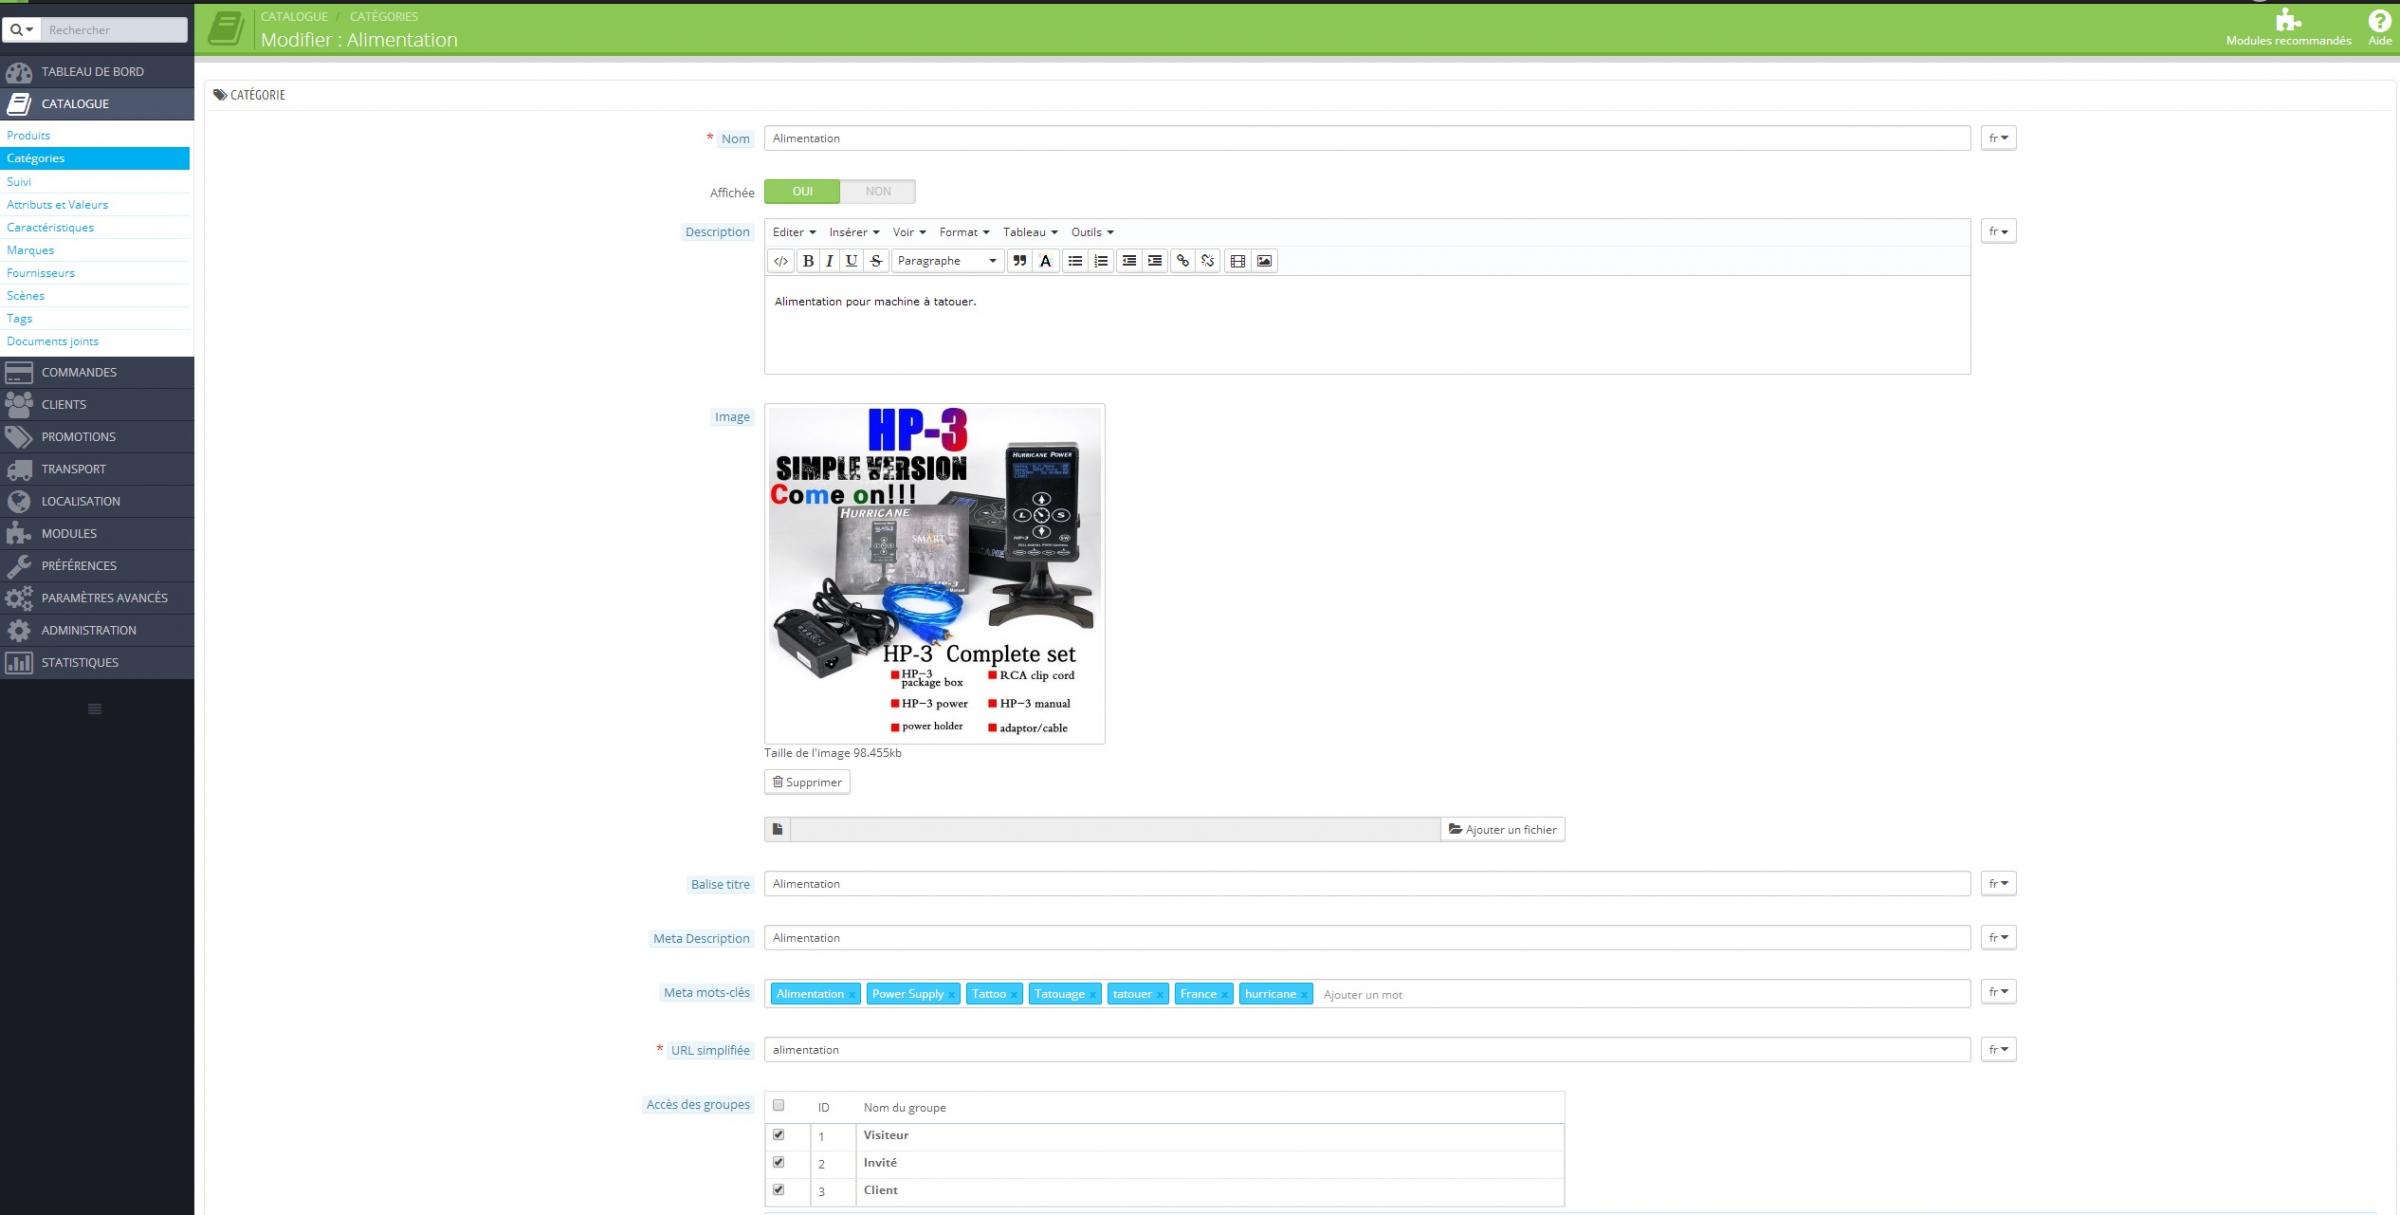Open Produits in Catalogue submenu
Image resolution: width=2400 pixels, height=1215 pixels.
click(x=28, y=135)
